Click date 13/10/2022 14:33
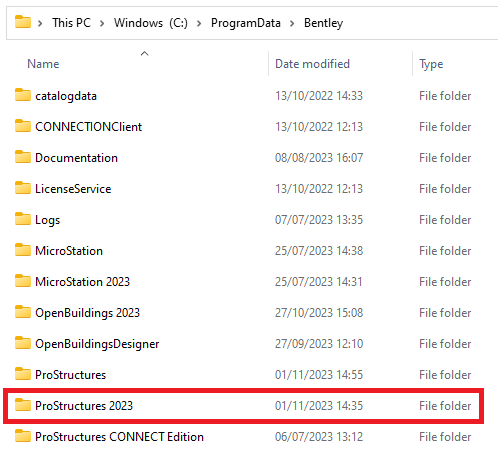 319,96
